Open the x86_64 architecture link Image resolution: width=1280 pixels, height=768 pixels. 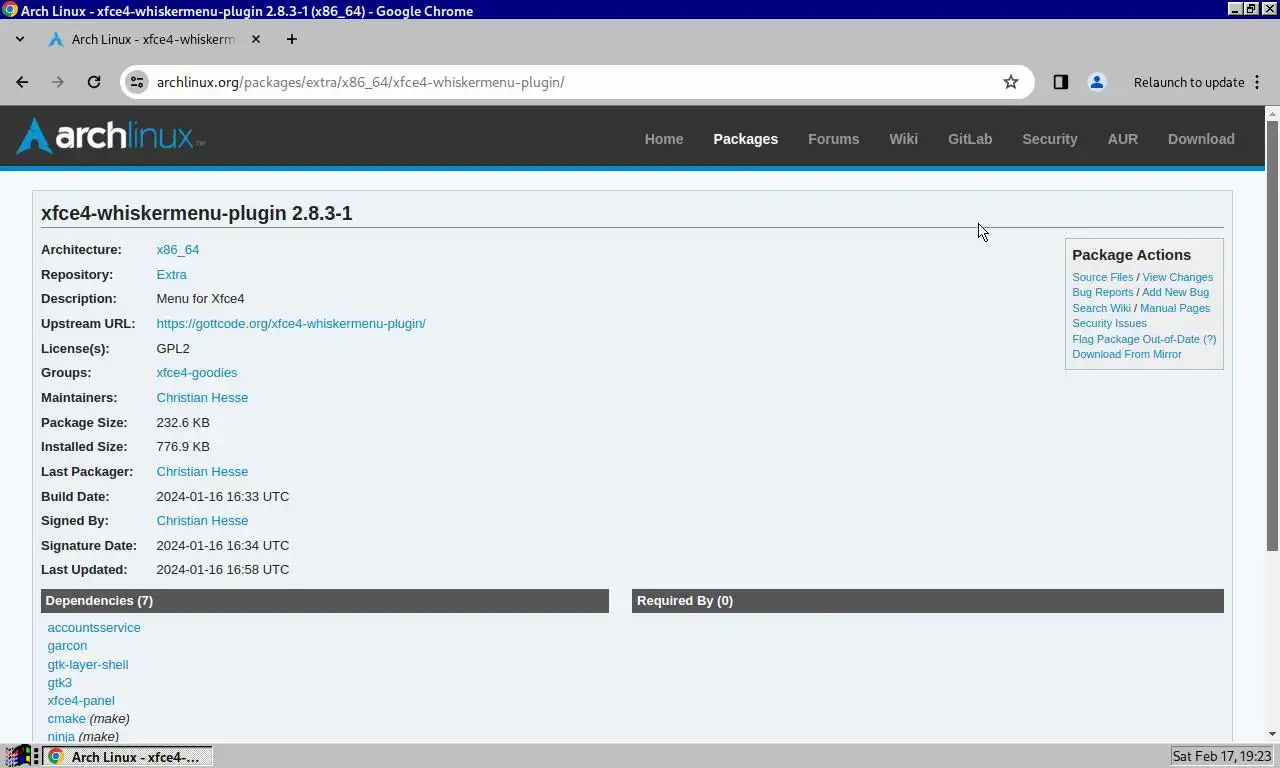click(x=177, y=250)
